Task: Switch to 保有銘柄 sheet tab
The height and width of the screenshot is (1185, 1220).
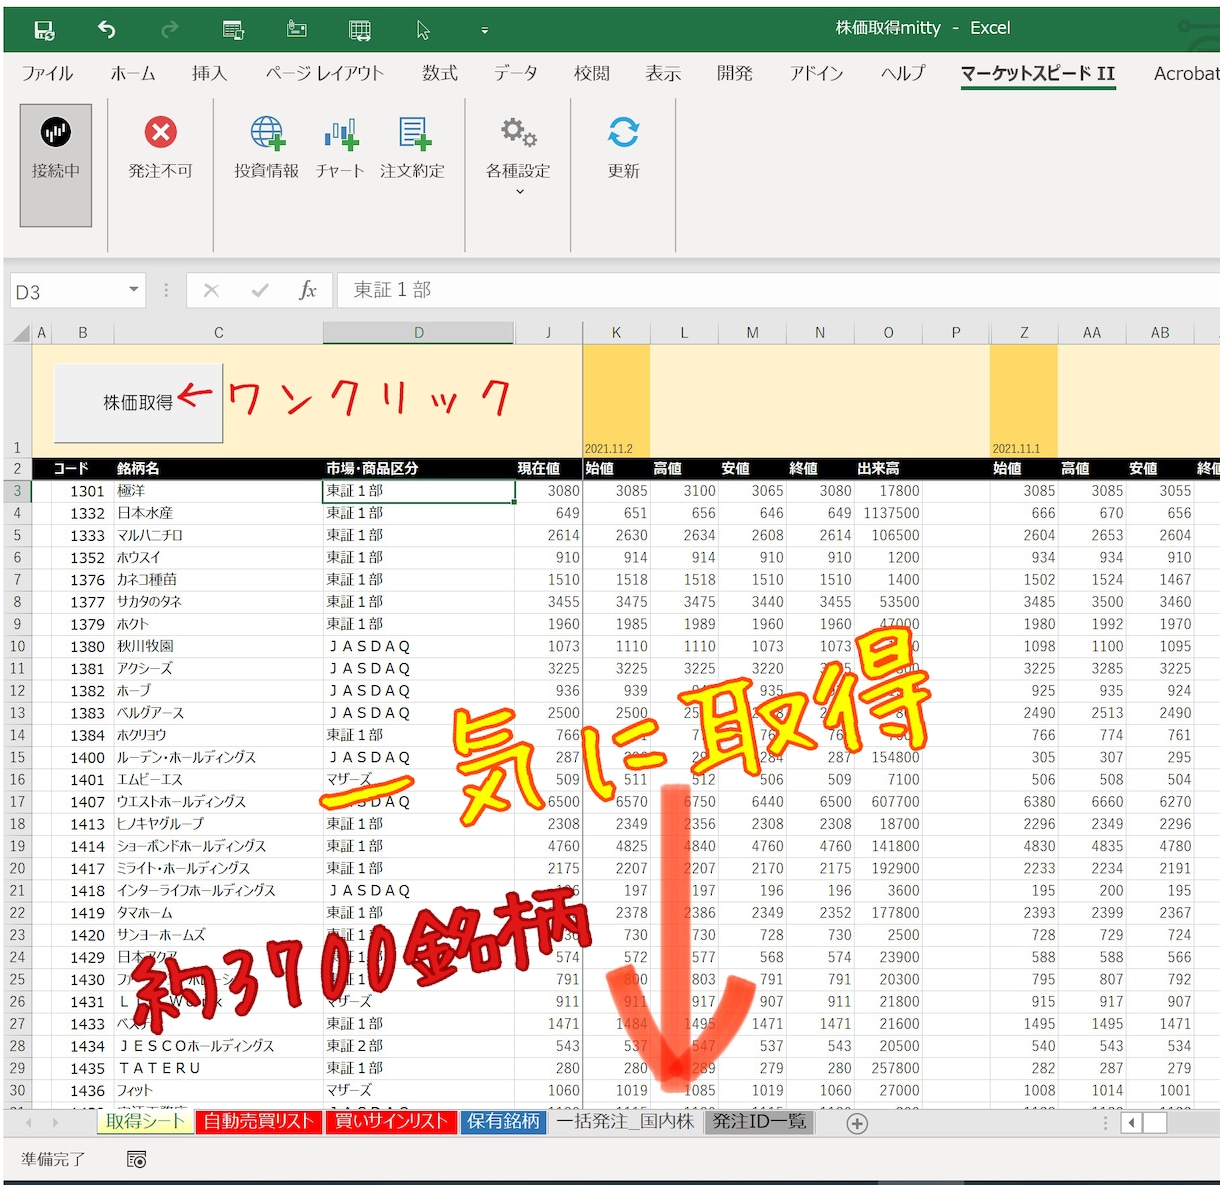Action: coord(503,1122)
